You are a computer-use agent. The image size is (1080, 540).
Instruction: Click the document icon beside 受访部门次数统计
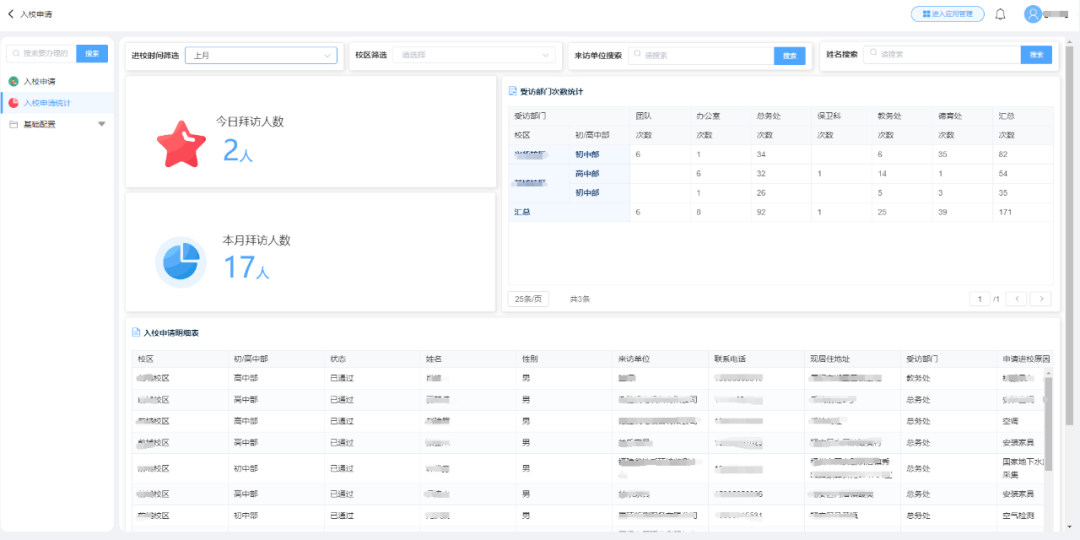tap(513, 91)
